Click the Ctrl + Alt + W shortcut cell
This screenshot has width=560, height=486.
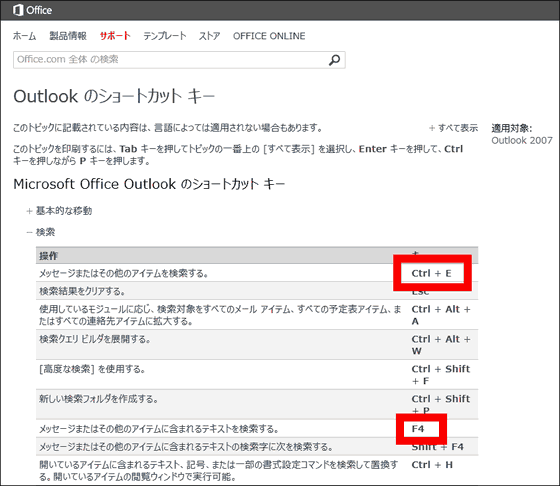coord(441,345)
